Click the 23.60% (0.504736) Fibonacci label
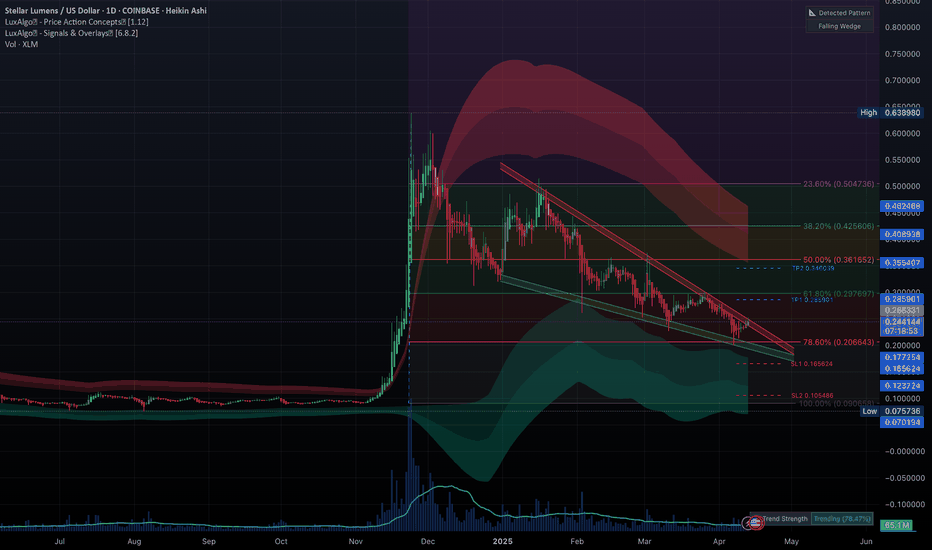 [x=839, y=184]
